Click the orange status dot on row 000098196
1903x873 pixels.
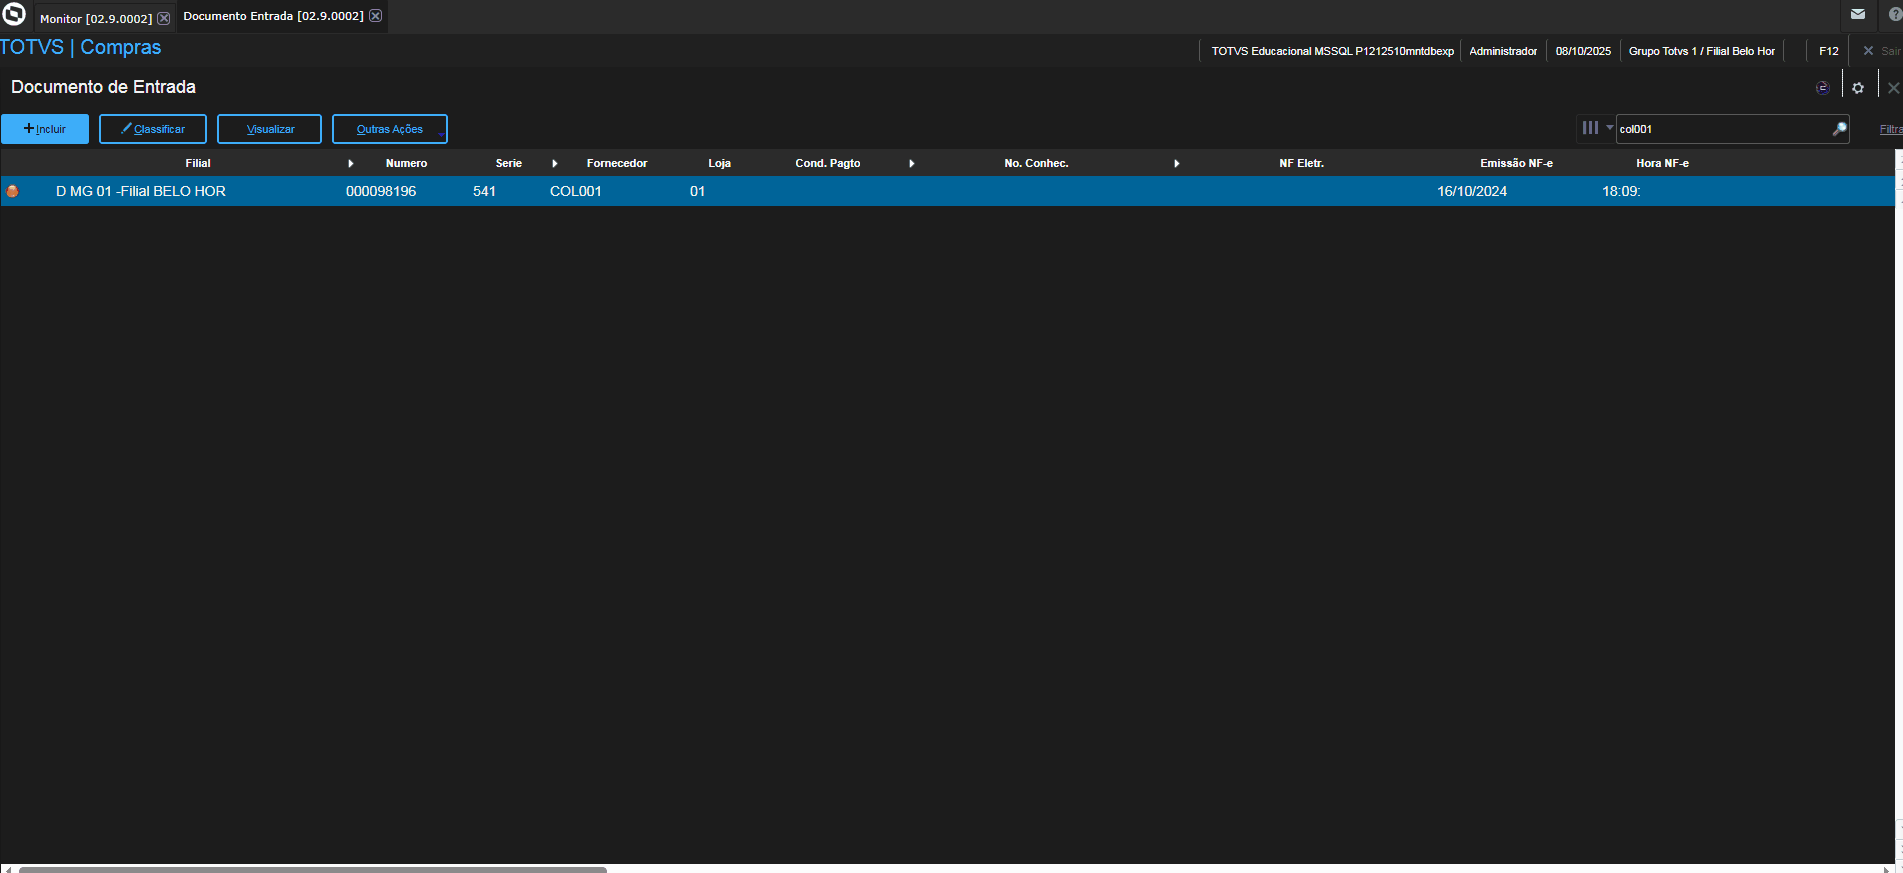[x=12, y=191]
